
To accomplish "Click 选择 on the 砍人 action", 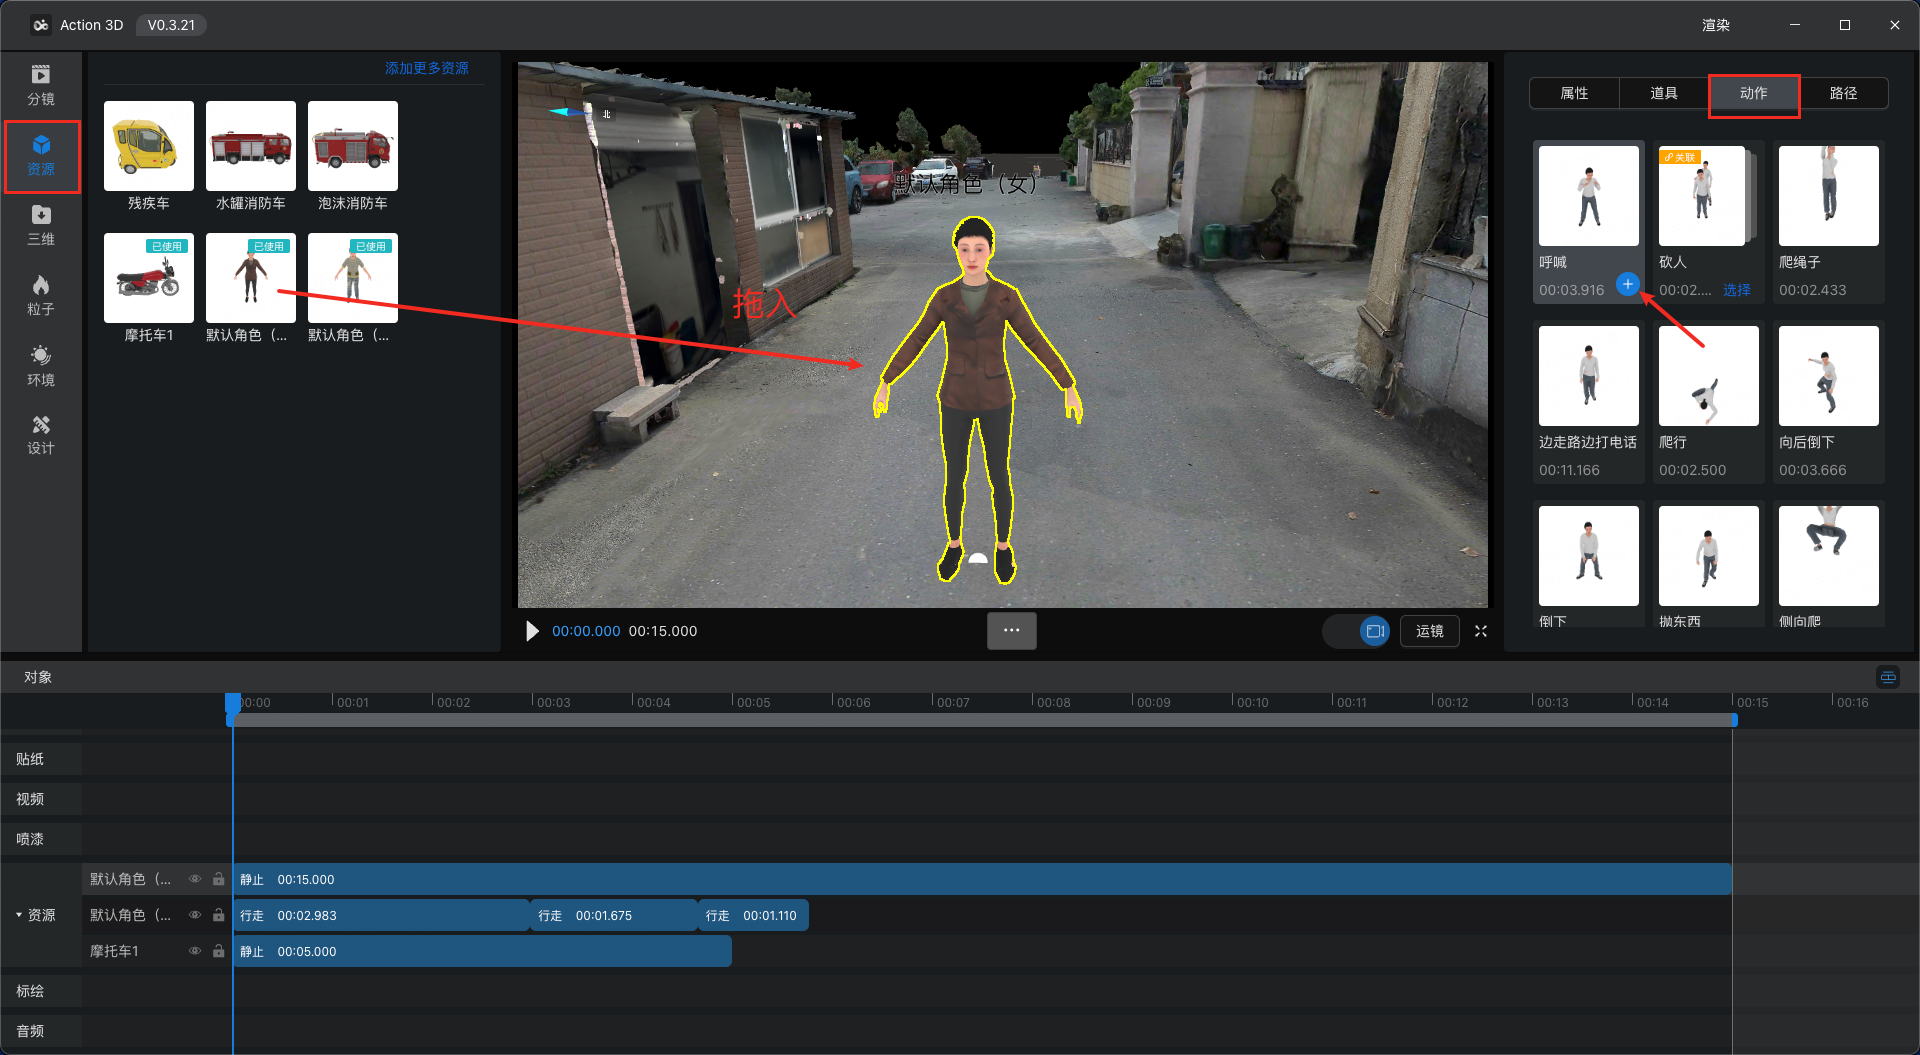I will (x=1737, y=290).
